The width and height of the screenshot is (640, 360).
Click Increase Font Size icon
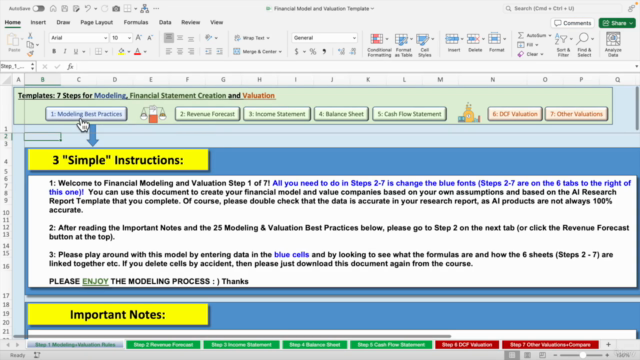coord(139,38)
